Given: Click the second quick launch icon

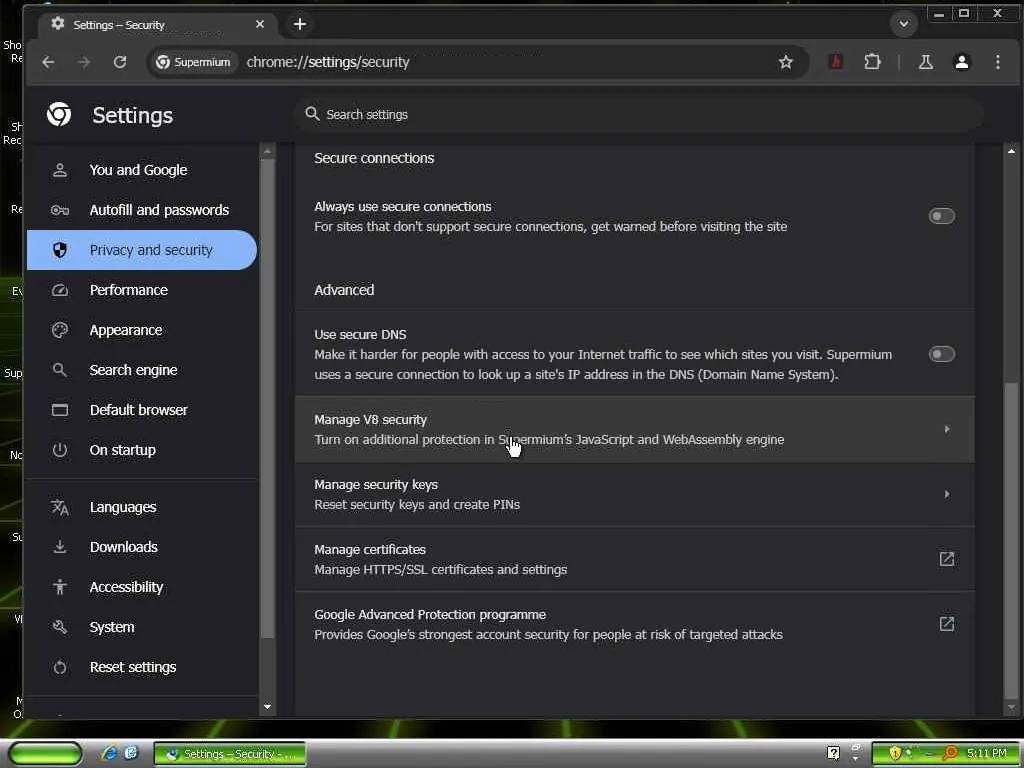Looking at the screenshot, I should click(x=131, y=753).
